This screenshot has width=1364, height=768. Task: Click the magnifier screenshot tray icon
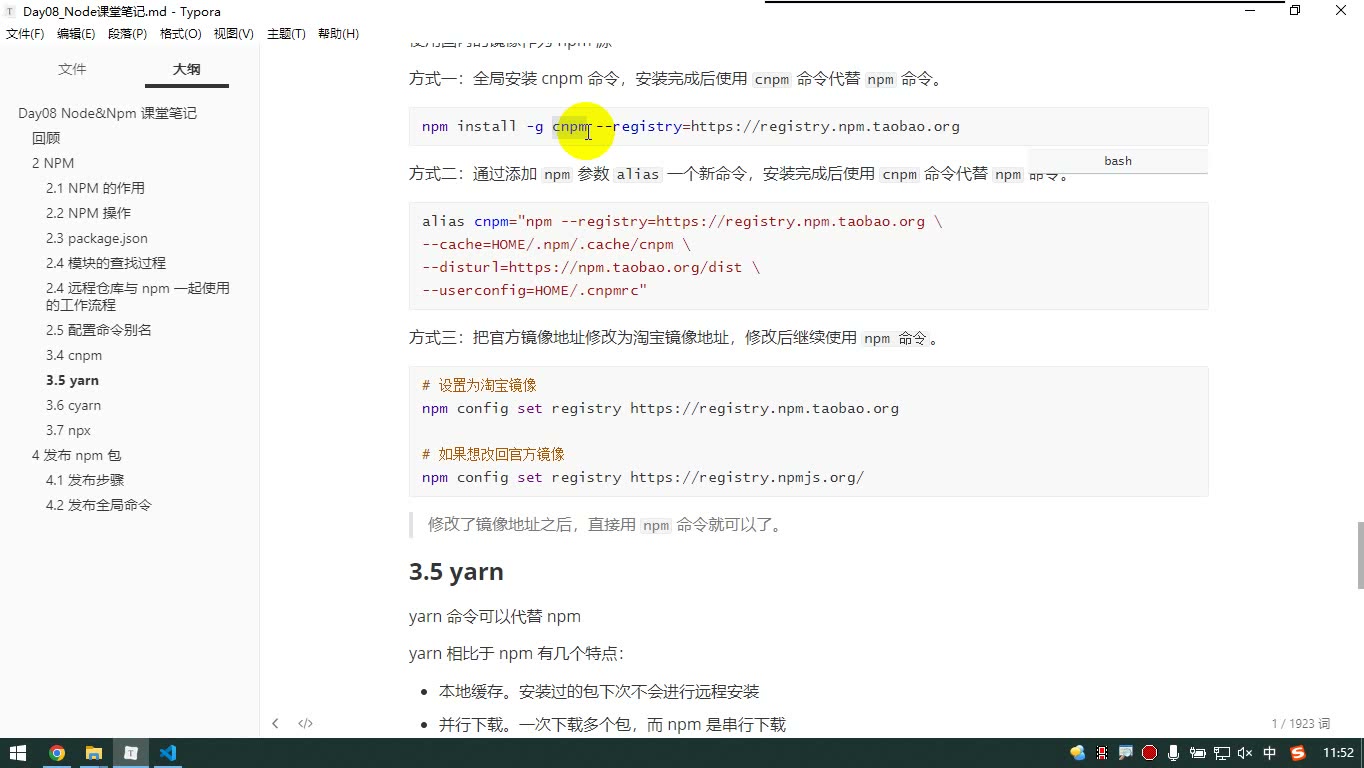[1125, 753]
